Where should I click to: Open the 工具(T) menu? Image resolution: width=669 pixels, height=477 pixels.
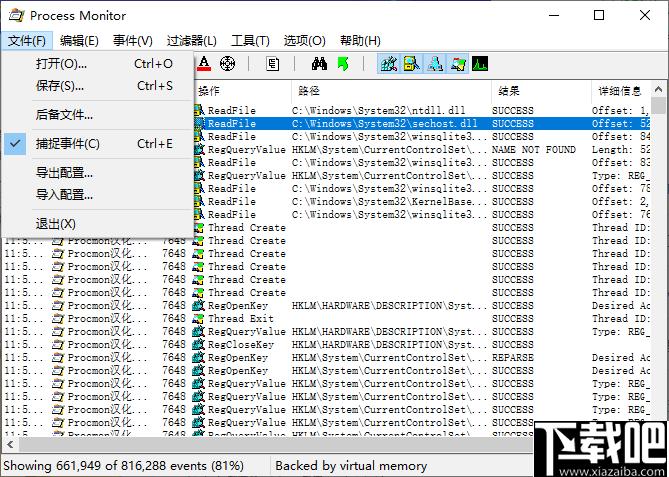pos(250,41)
